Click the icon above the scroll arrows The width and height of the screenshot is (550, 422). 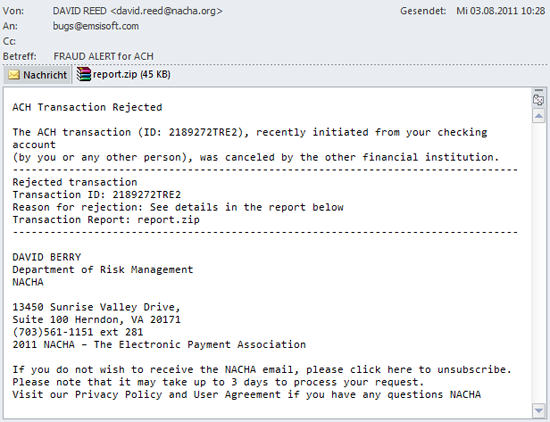coord(538,100)
